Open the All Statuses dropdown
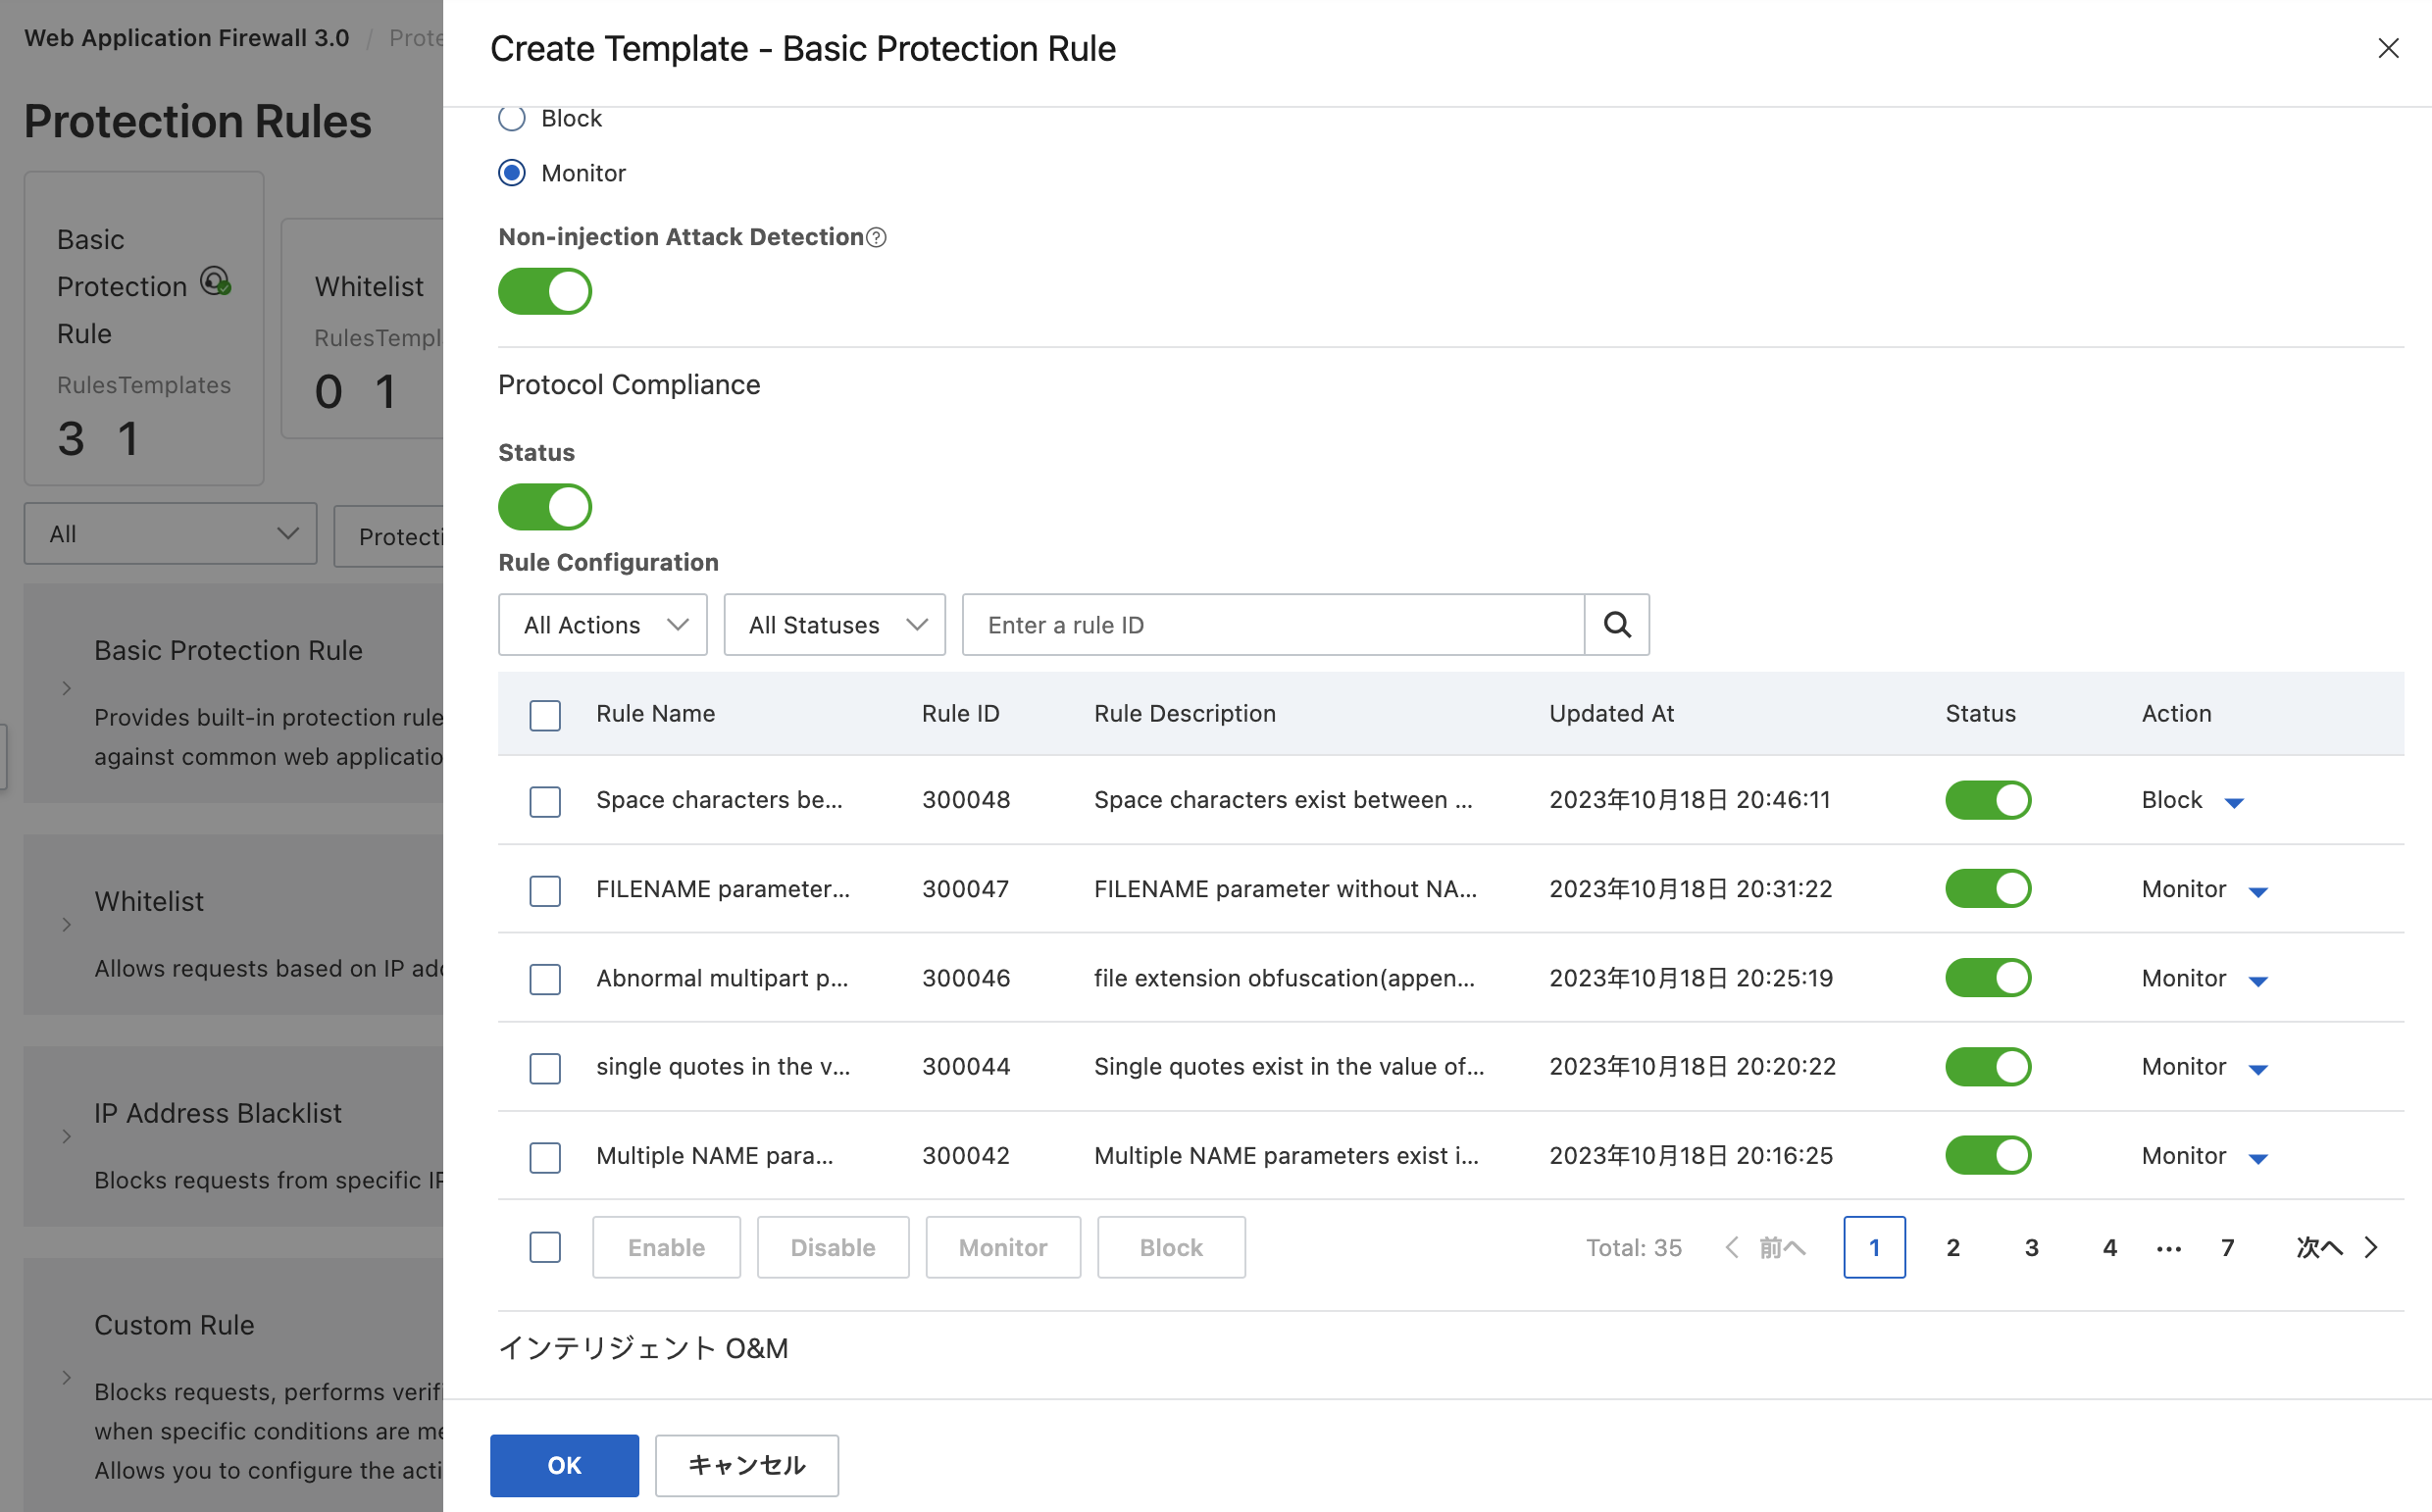Viewport: 2432px width, 1512px height. (x=834, y=625)
